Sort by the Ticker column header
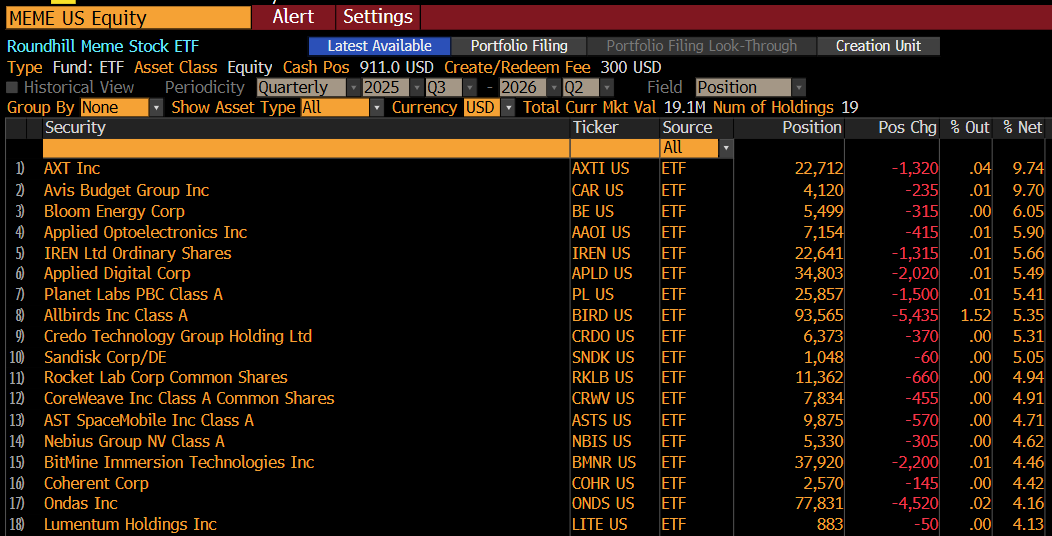The image size is (1052, 536). [615, 127]
